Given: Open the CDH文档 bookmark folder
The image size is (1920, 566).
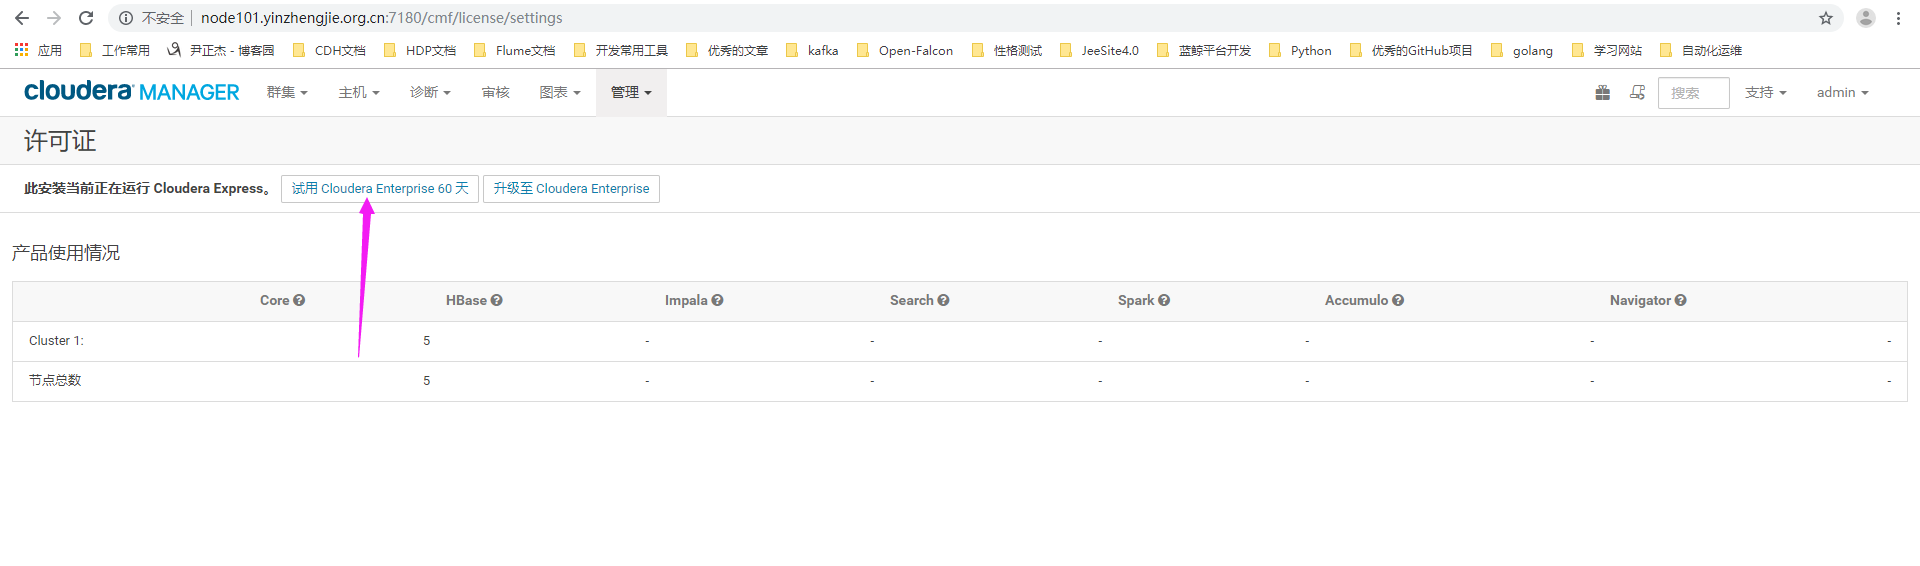Looking at the screenshot, I should pos(329,50).
